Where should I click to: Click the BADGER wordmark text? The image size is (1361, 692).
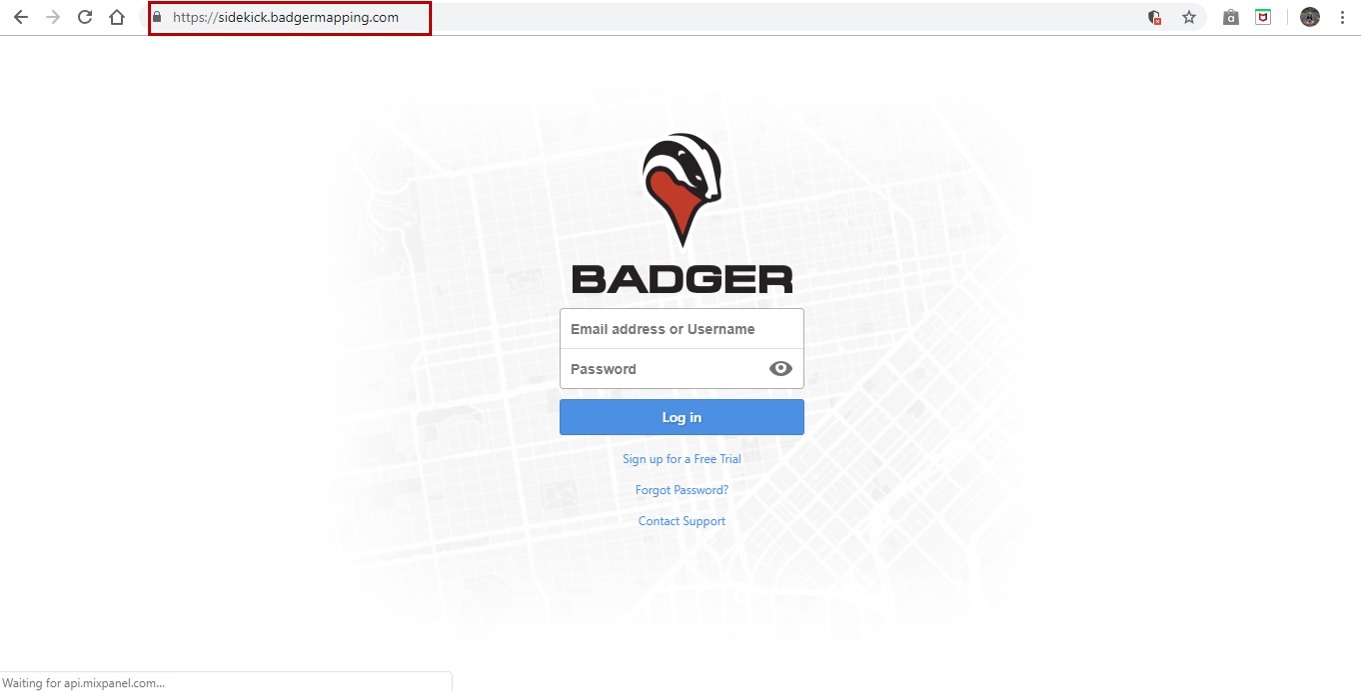click(x=682, y=279)
